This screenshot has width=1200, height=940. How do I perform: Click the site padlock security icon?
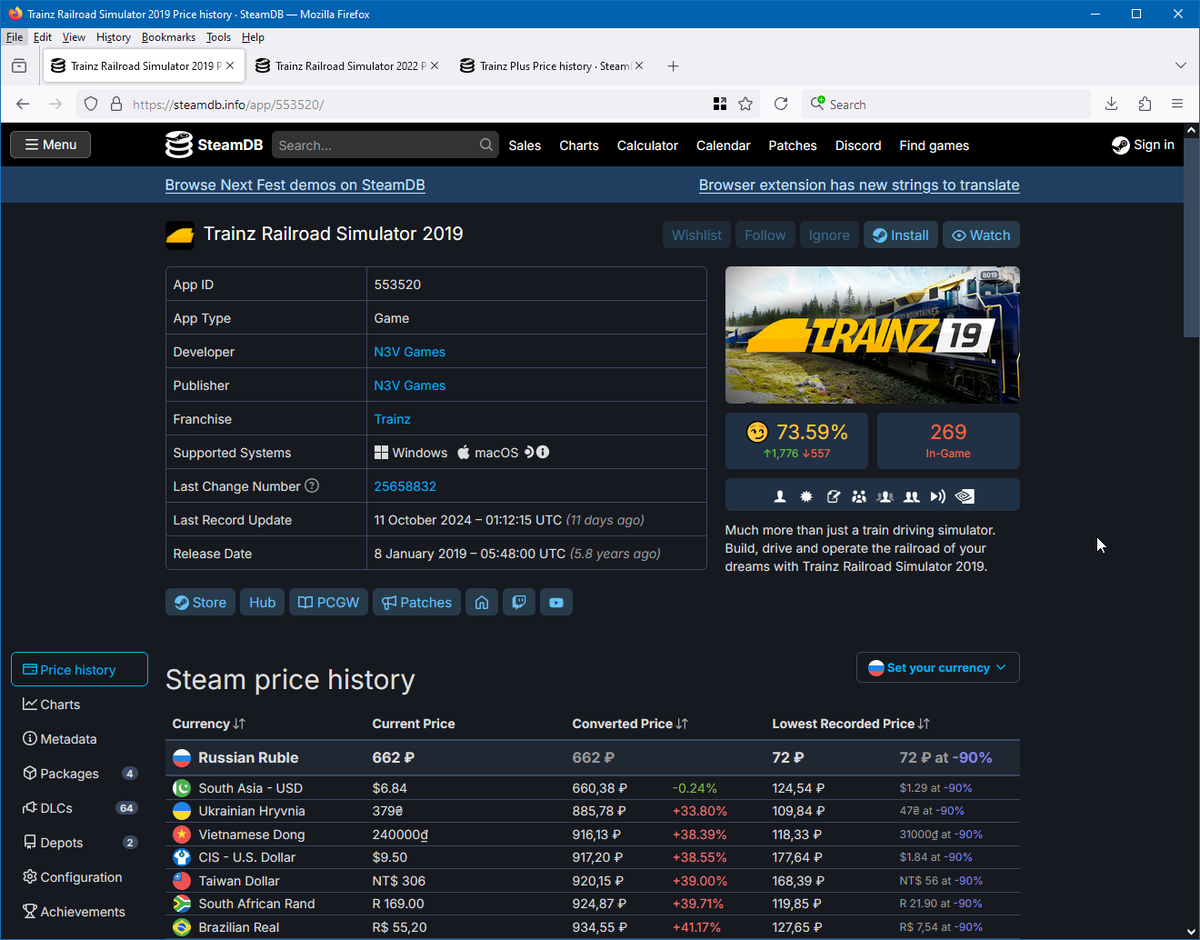pyautogui.click(x=116, y=104)
